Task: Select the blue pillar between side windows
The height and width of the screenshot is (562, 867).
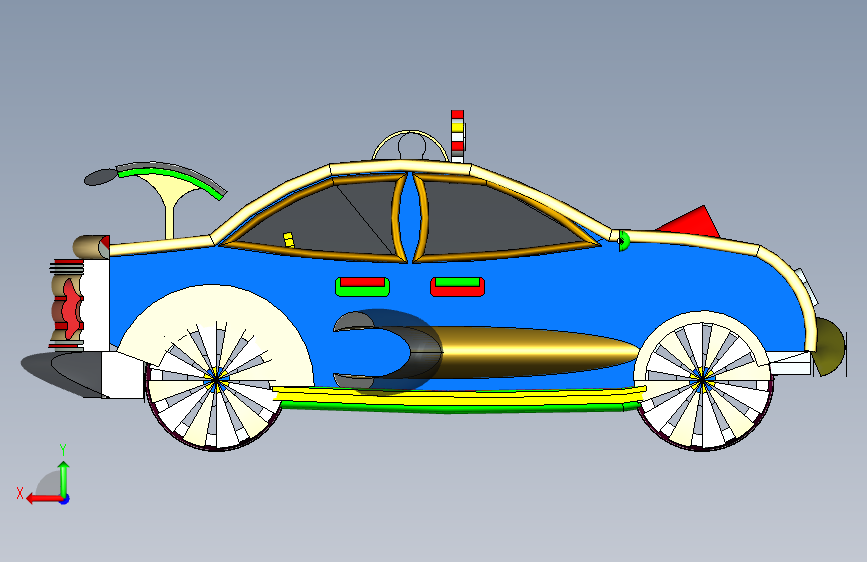Action: [x=410, y=218]
